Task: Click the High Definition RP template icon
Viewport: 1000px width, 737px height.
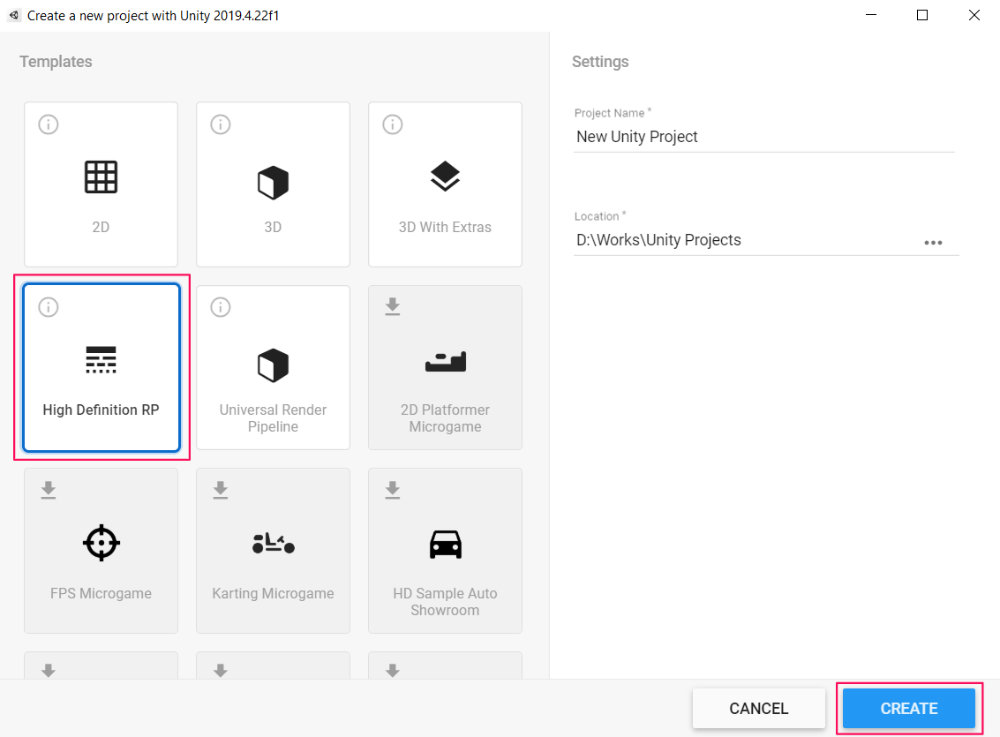Action: (101, 360)
